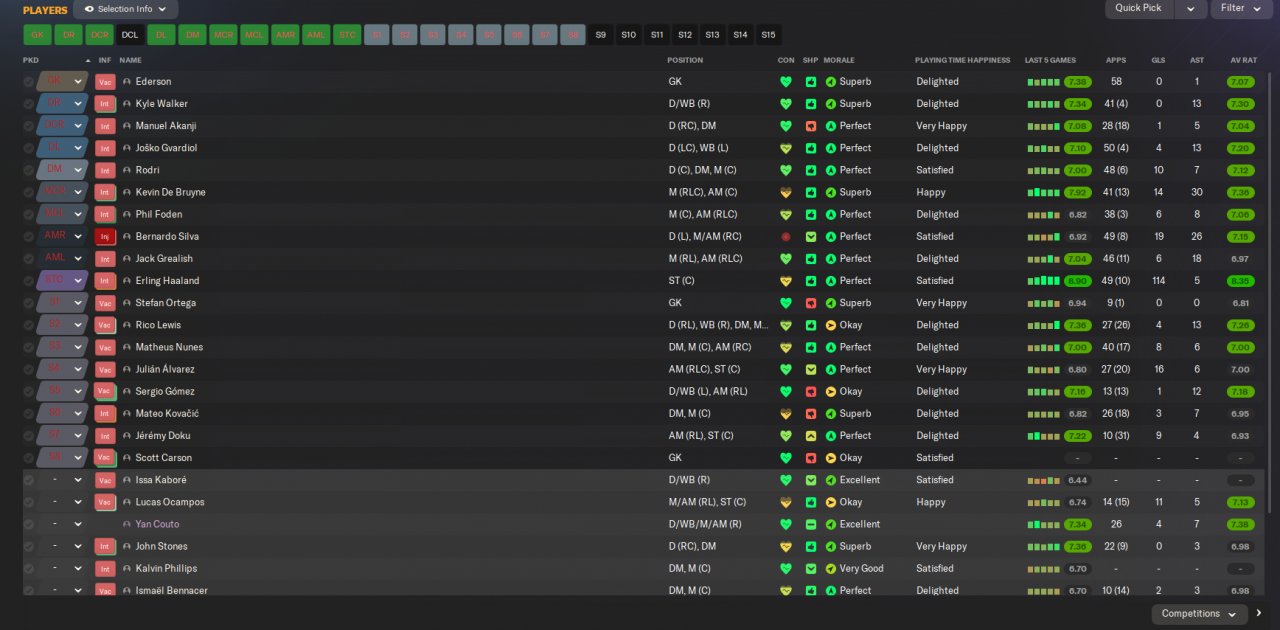Click the morale arrow icon for Rodri
The width and height of the screenshot is (1280, 630).
[x=830, y=170]
